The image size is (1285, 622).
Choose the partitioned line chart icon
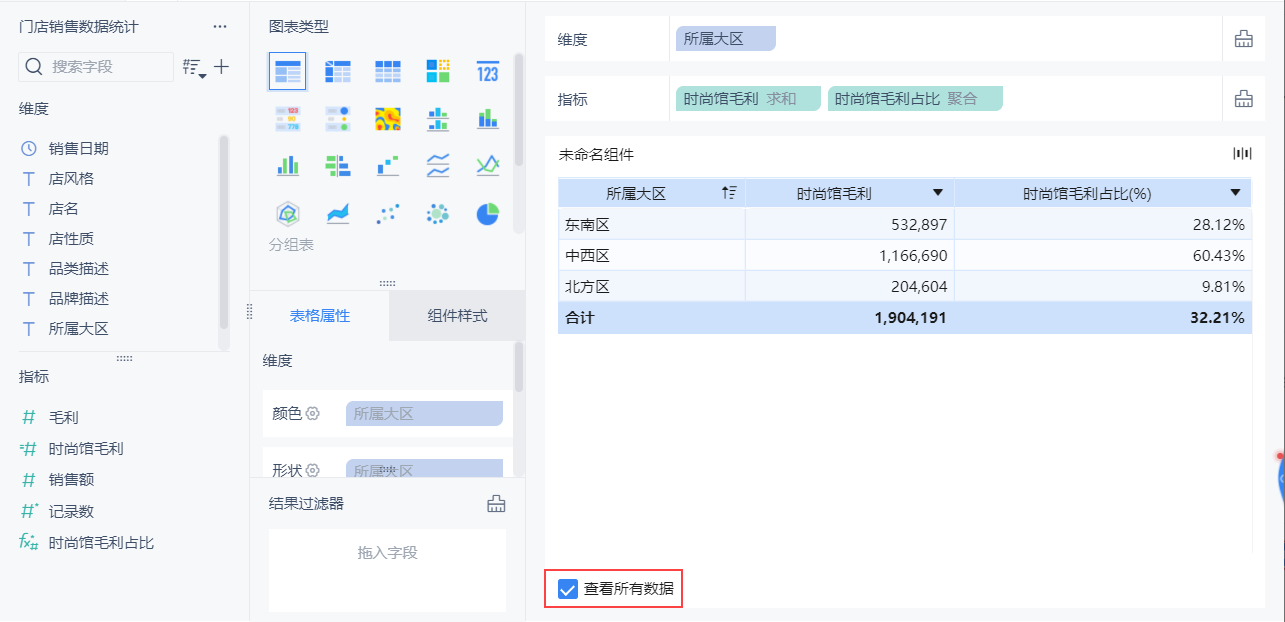click(438, 166)
